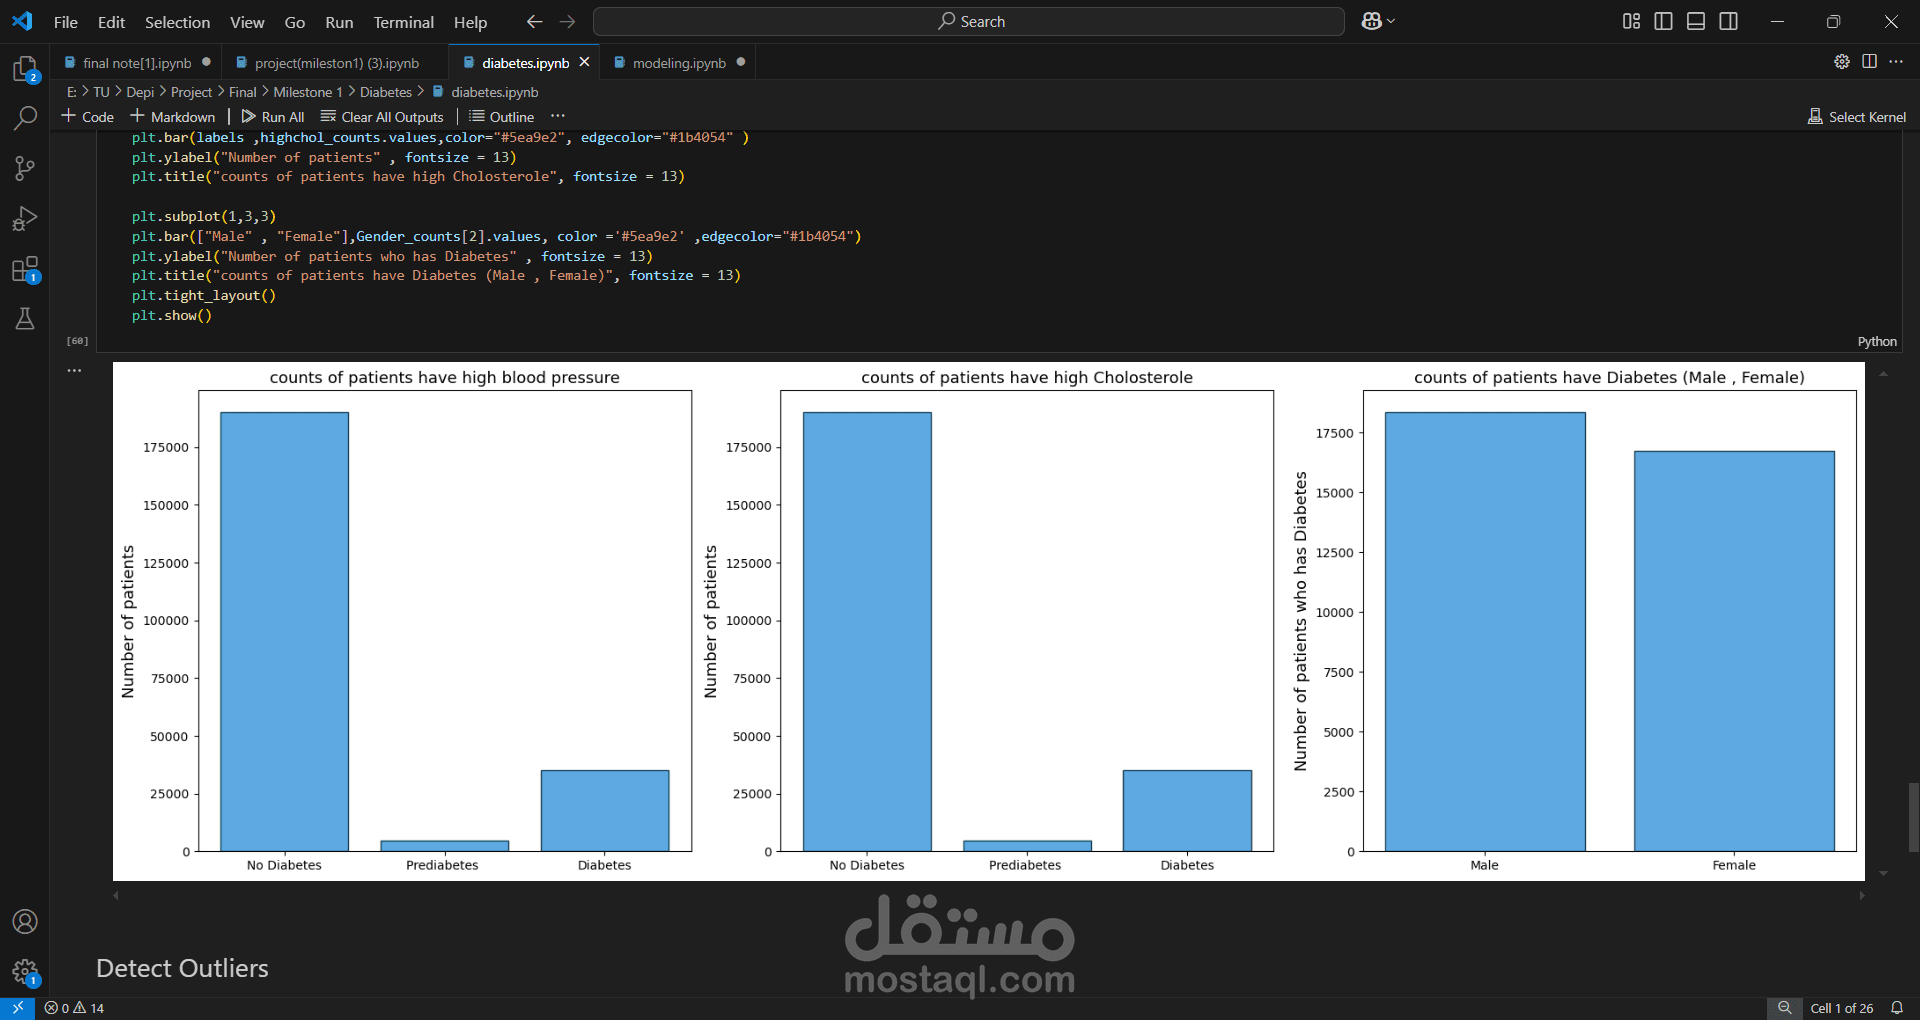Open the File menu
Viewport: 1920px width, 1020px height.
click(x=66, y=21)
